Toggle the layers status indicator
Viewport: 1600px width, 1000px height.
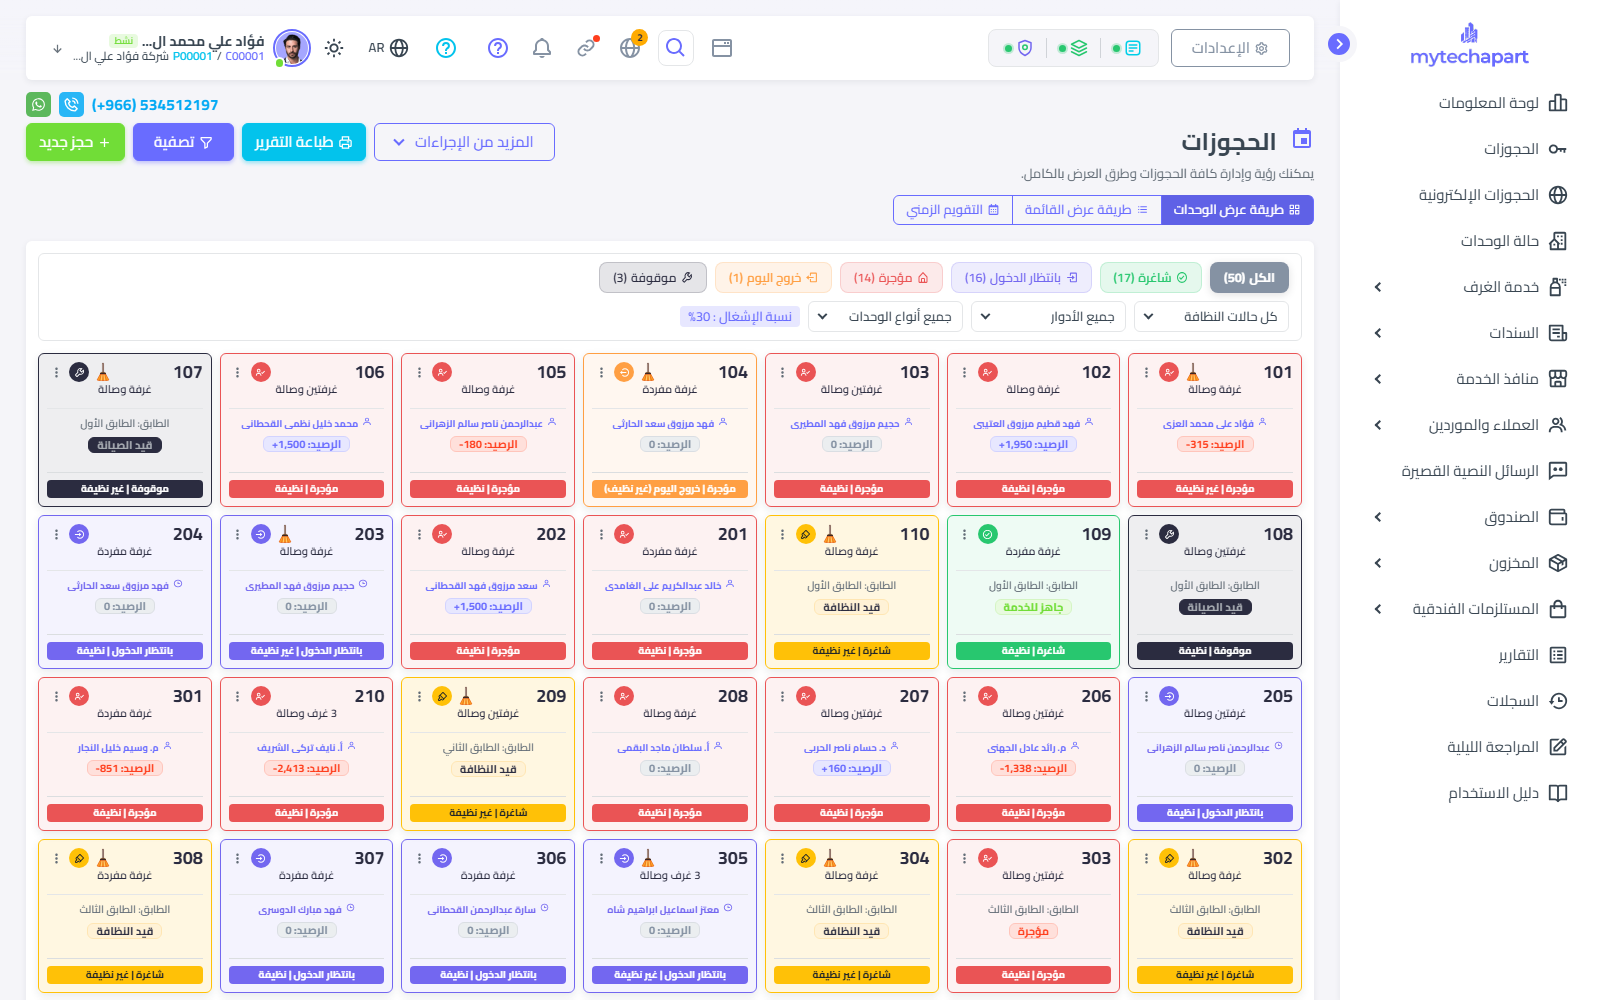(x=1073, y=48)
